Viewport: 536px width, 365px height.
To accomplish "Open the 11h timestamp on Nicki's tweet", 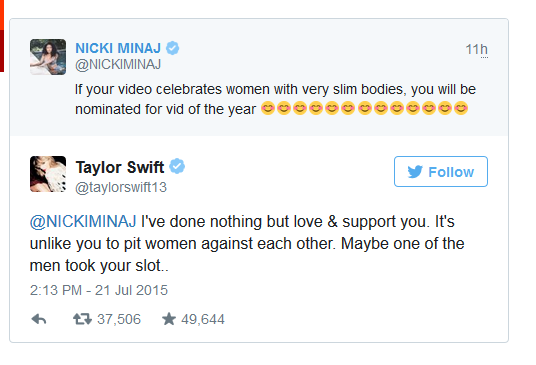I will click(x=477, y=50).
